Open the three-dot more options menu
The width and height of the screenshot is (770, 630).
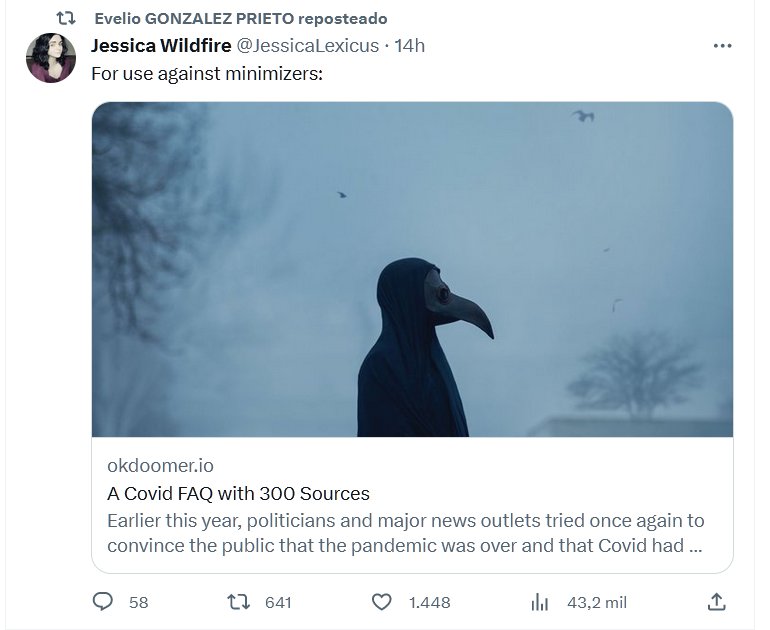pyautogui.click(x=722, y=46)
